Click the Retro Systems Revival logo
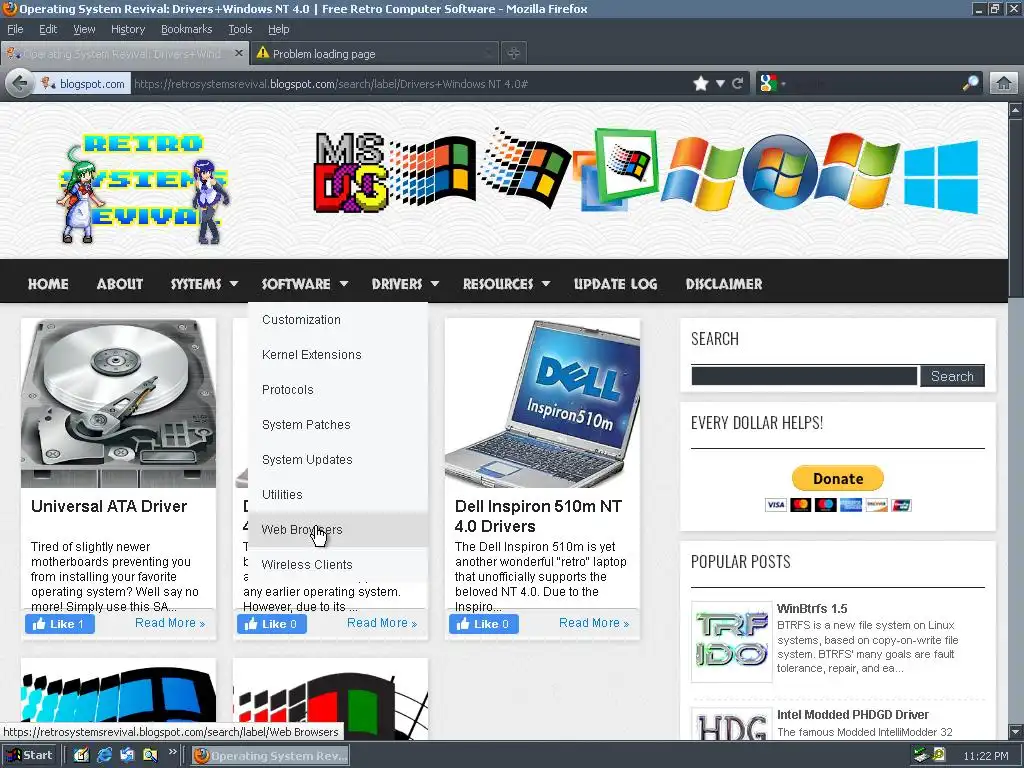 [144, 188]
